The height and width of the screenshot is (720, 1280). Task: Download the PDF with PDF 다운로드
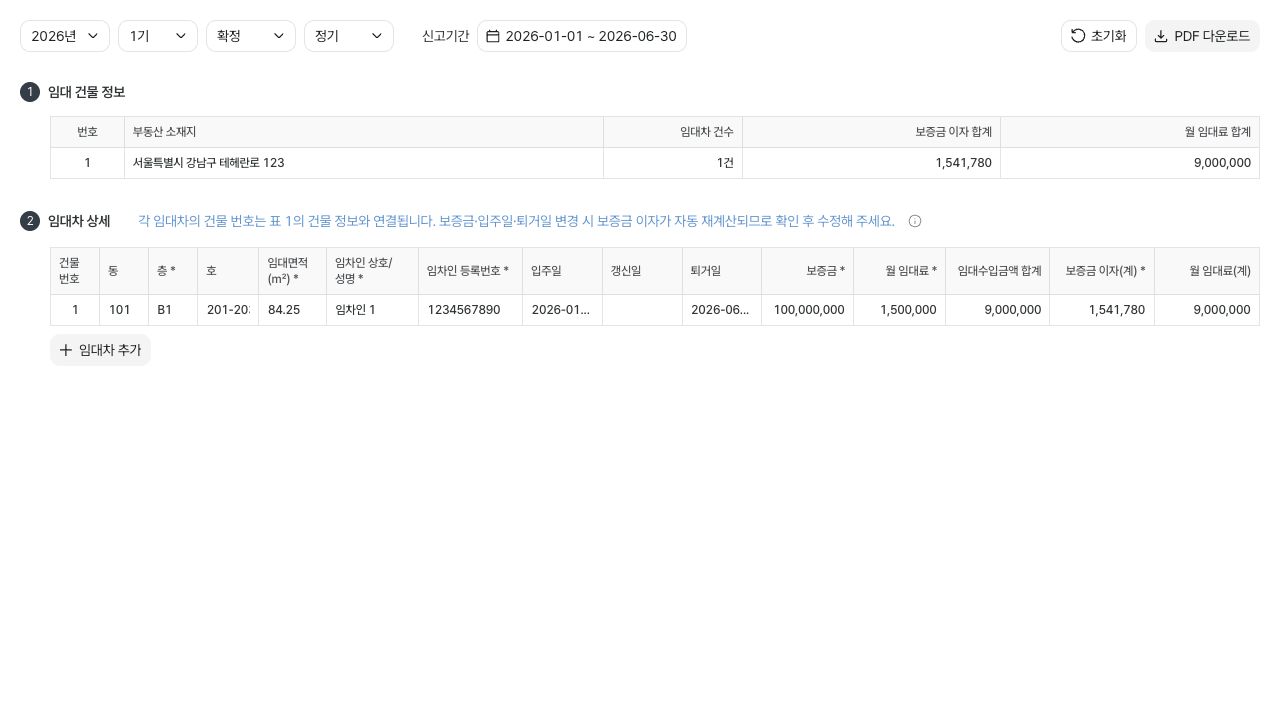(x=1202, y=36)
